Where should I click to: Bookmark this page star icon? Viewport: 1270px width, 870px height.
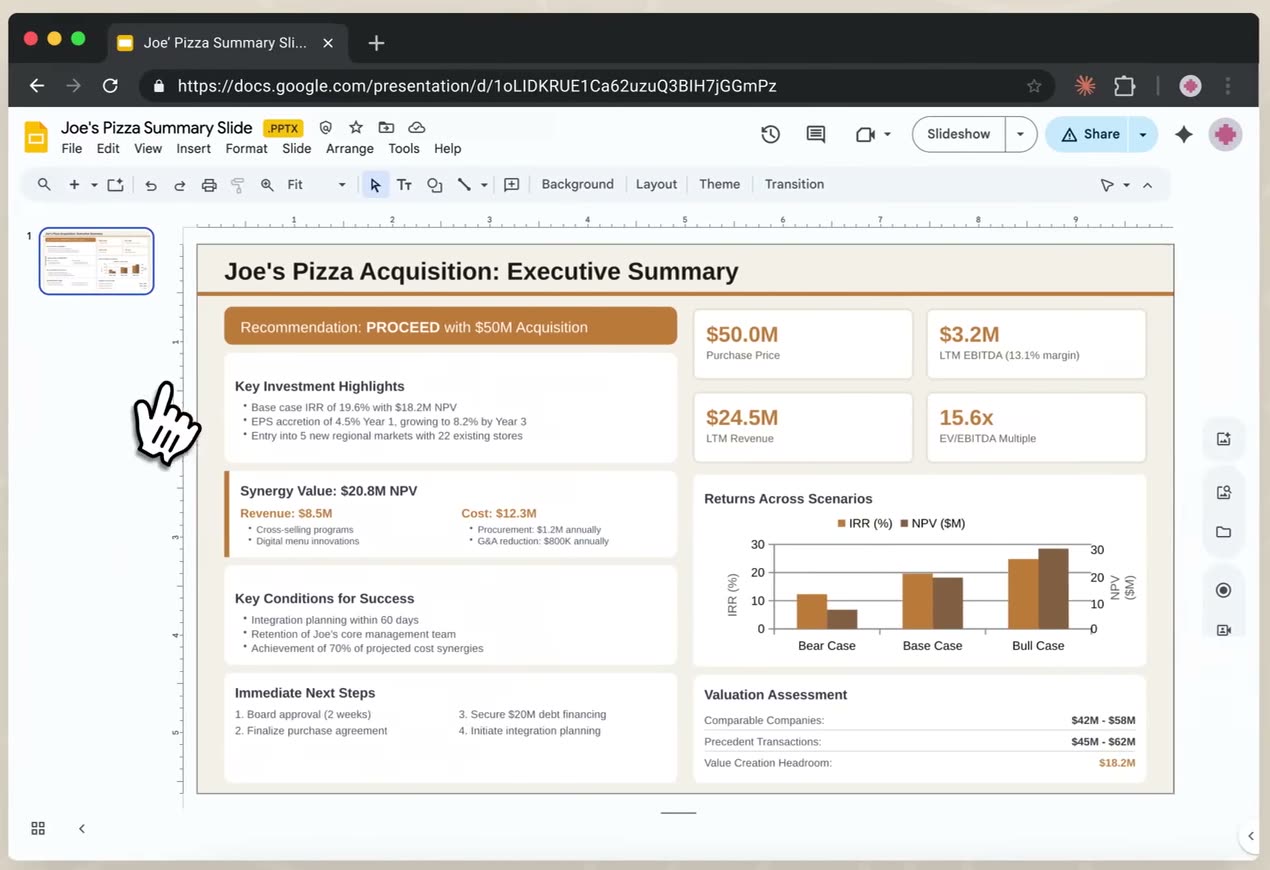(1034, 86)
